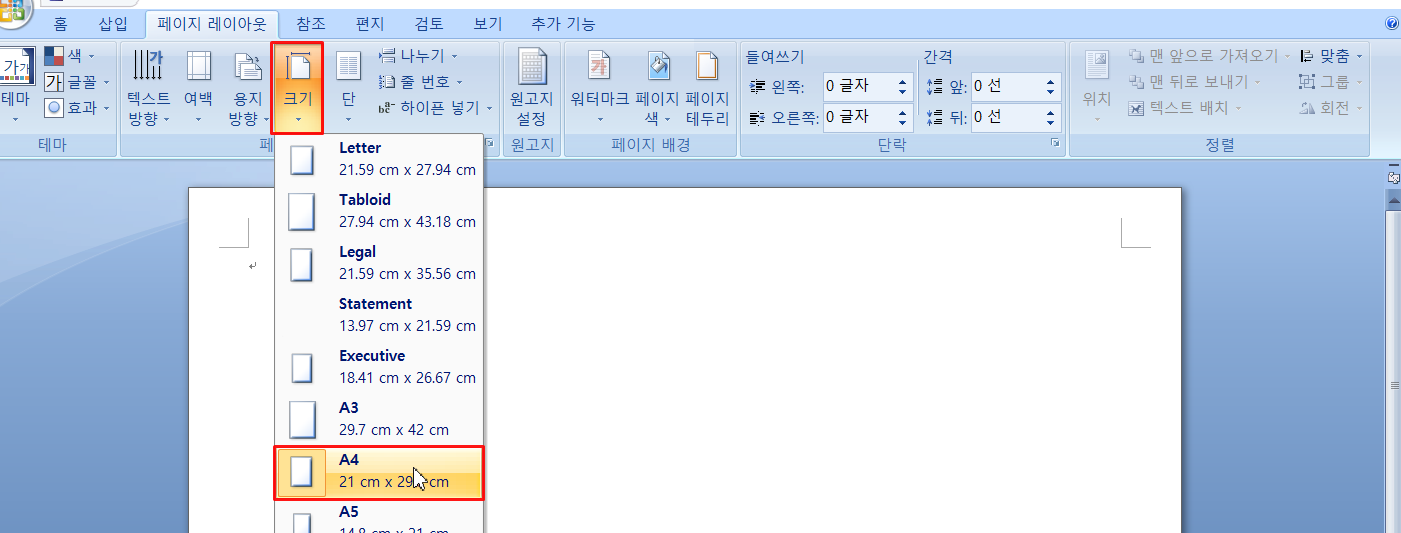The width and height of the screenshot is (1401, 533).
Task: Open the Page Setup dialog launcher
Action: point(490,145)
